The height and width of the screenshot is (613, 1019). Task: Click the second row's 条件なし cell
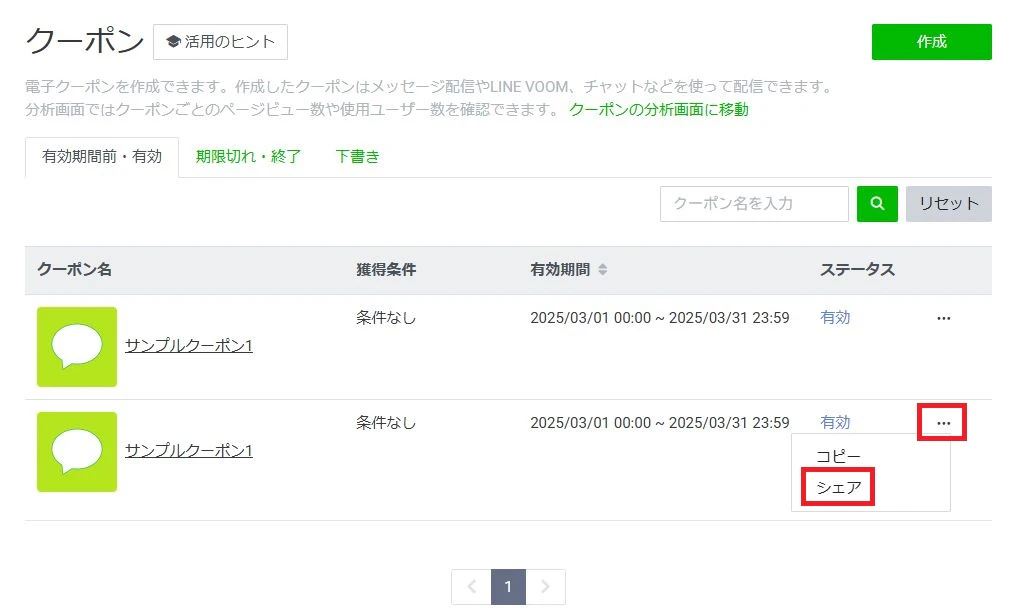pos(386,423)
